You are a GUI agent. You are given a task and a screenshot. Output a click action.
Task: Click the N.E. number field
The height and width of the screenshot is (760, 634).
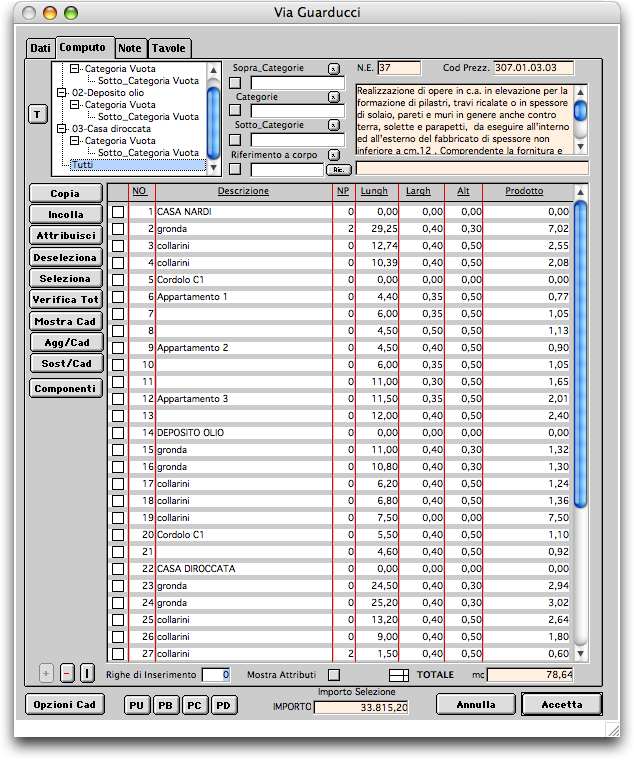[x=399, y=68]
